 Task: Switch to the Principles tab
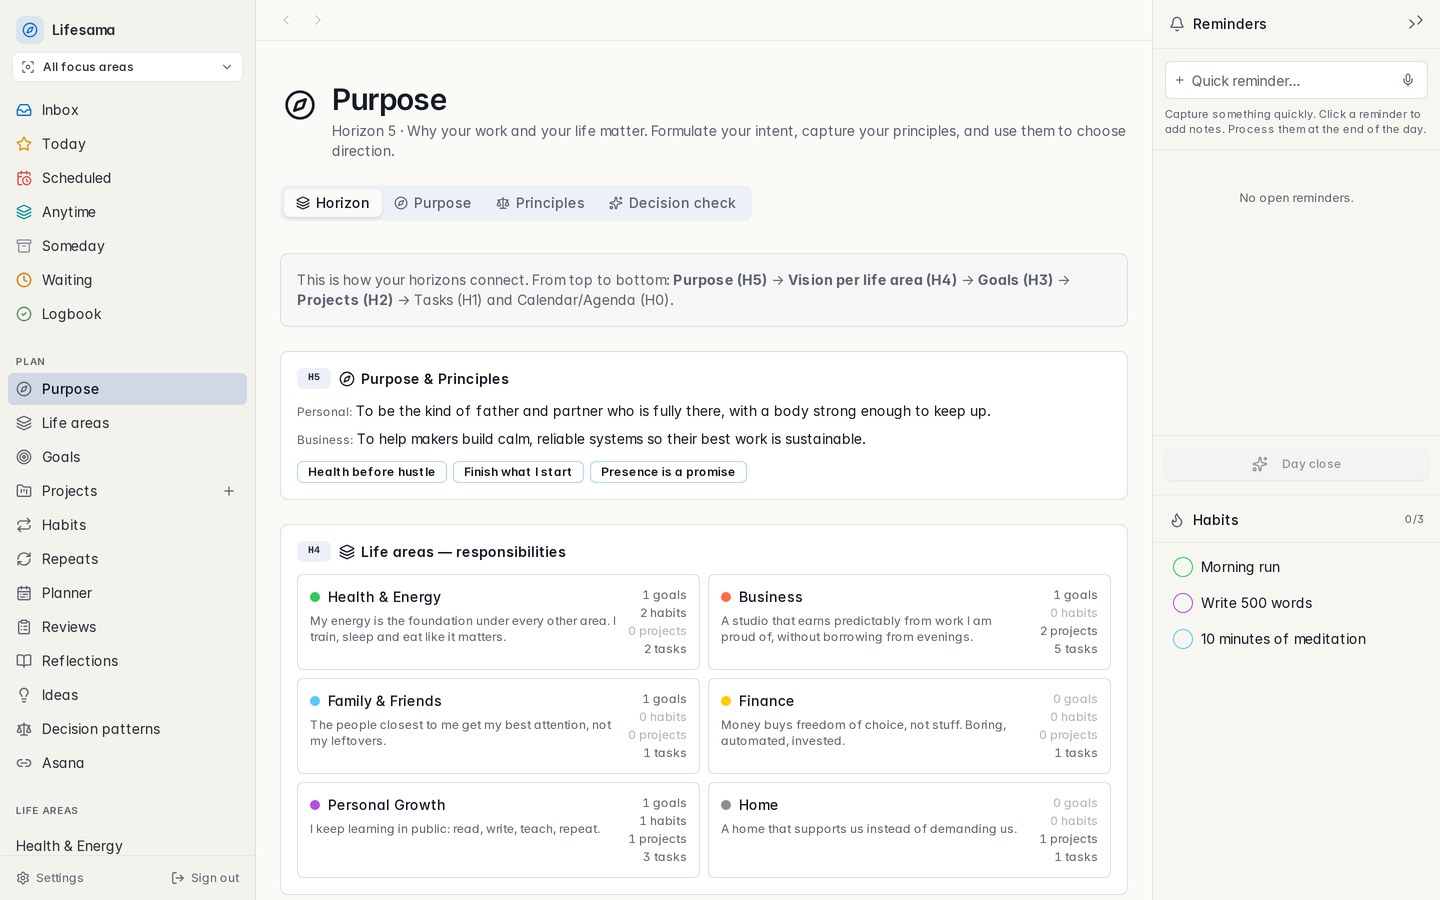click(540, 203)
